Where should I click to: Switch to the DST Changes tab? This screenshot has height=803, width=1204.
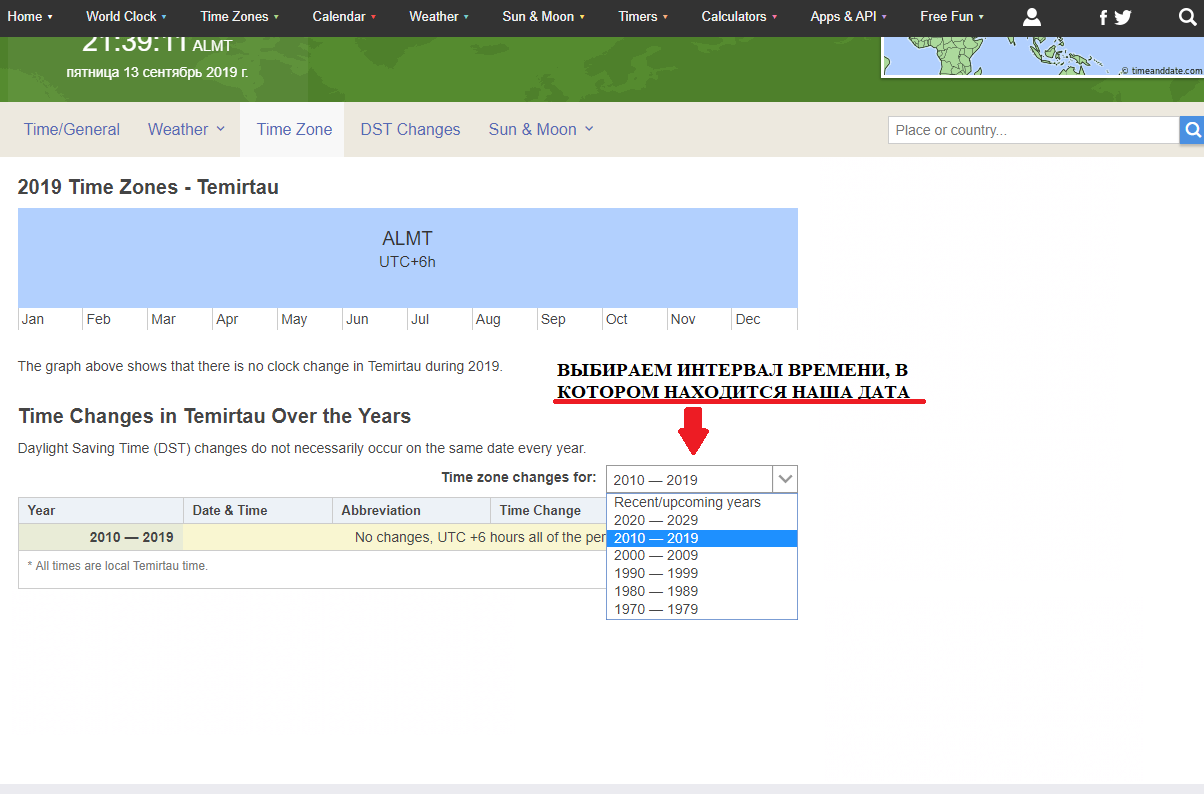[x=410, y=129]
